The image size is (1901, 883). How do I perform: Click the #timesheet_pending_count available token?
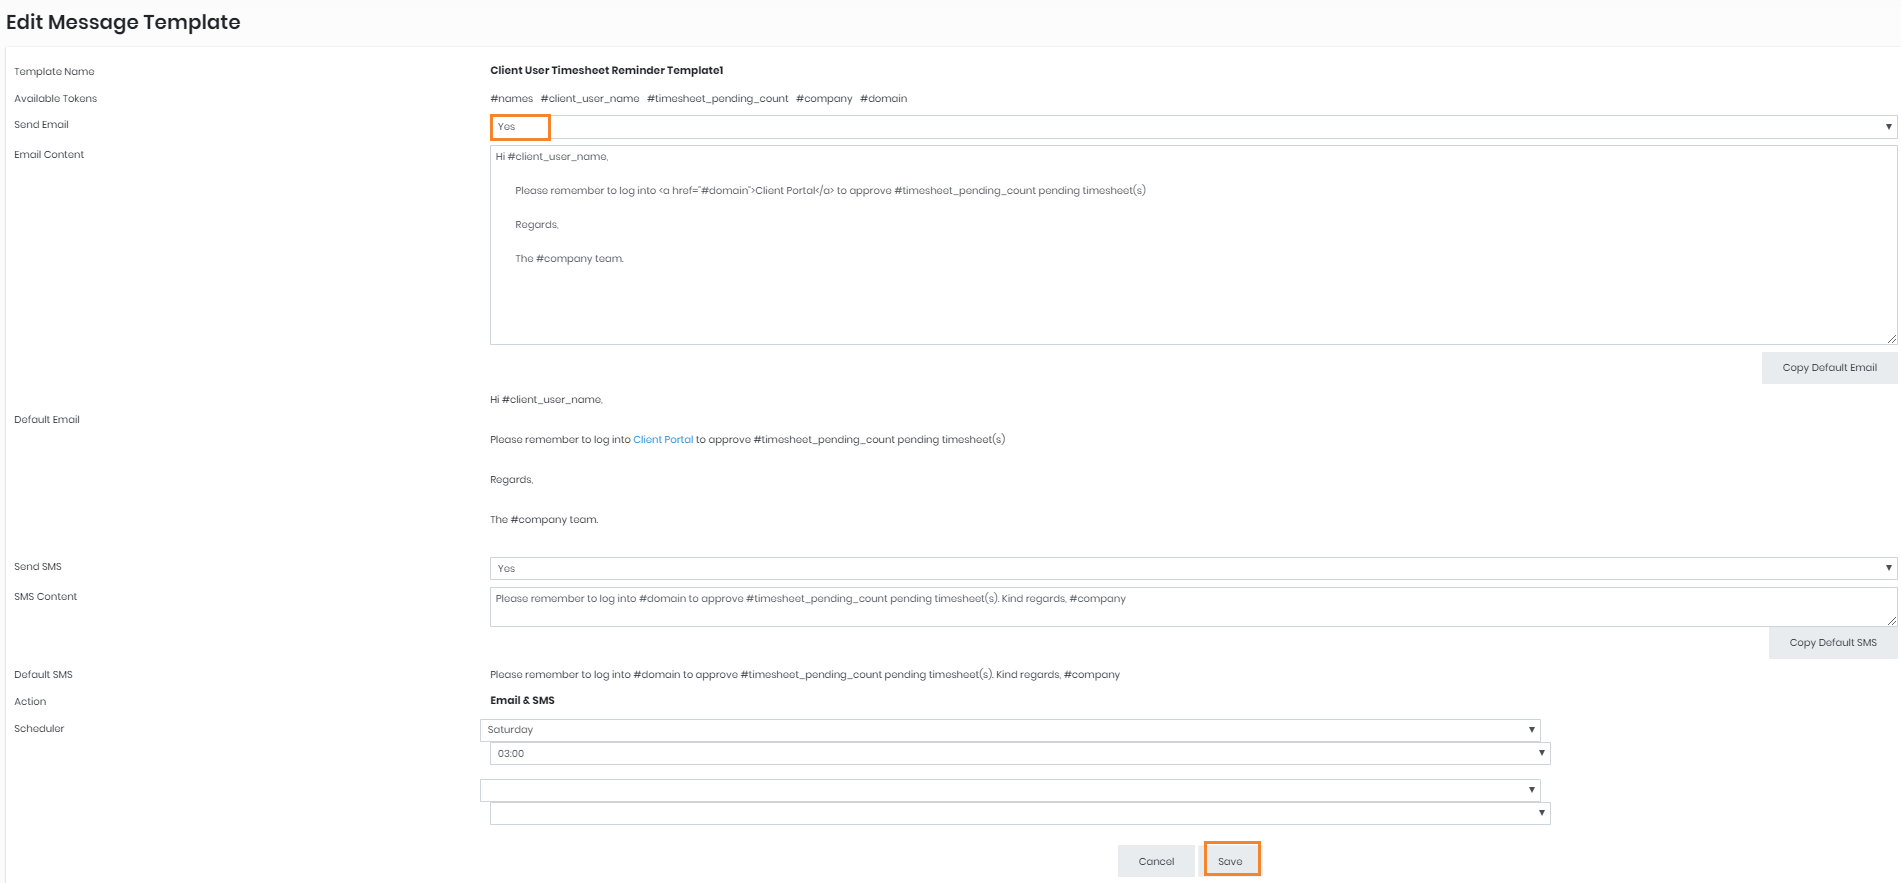point(717,99)
